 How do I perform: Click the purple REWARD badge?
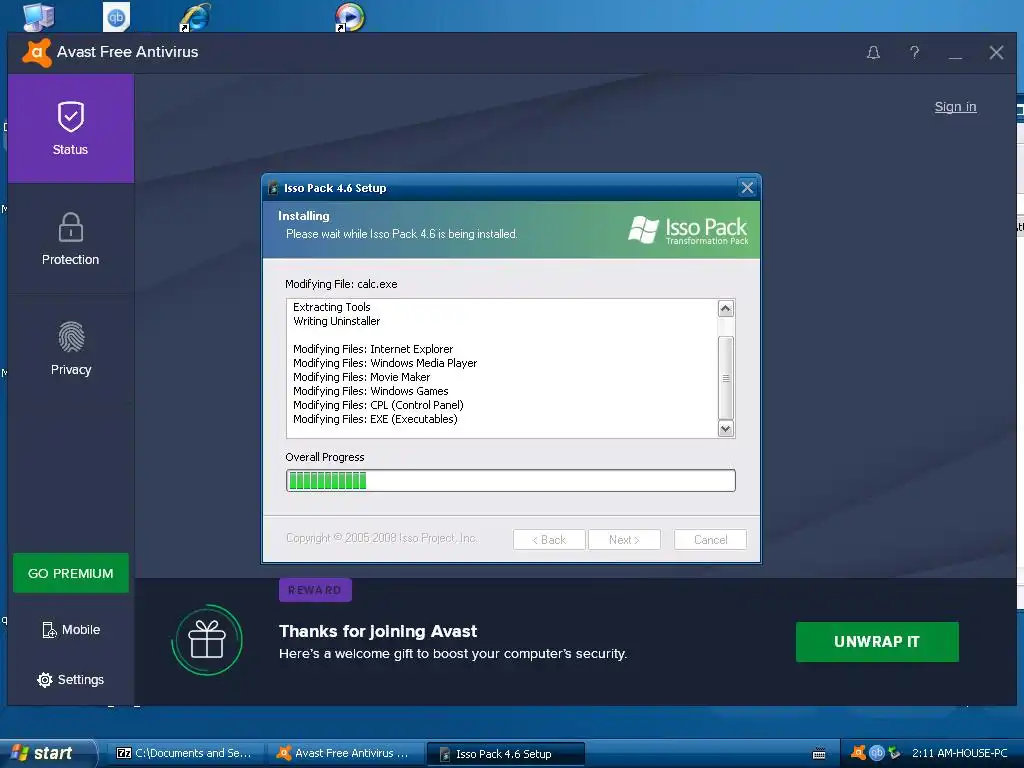(x=315, y=590)
